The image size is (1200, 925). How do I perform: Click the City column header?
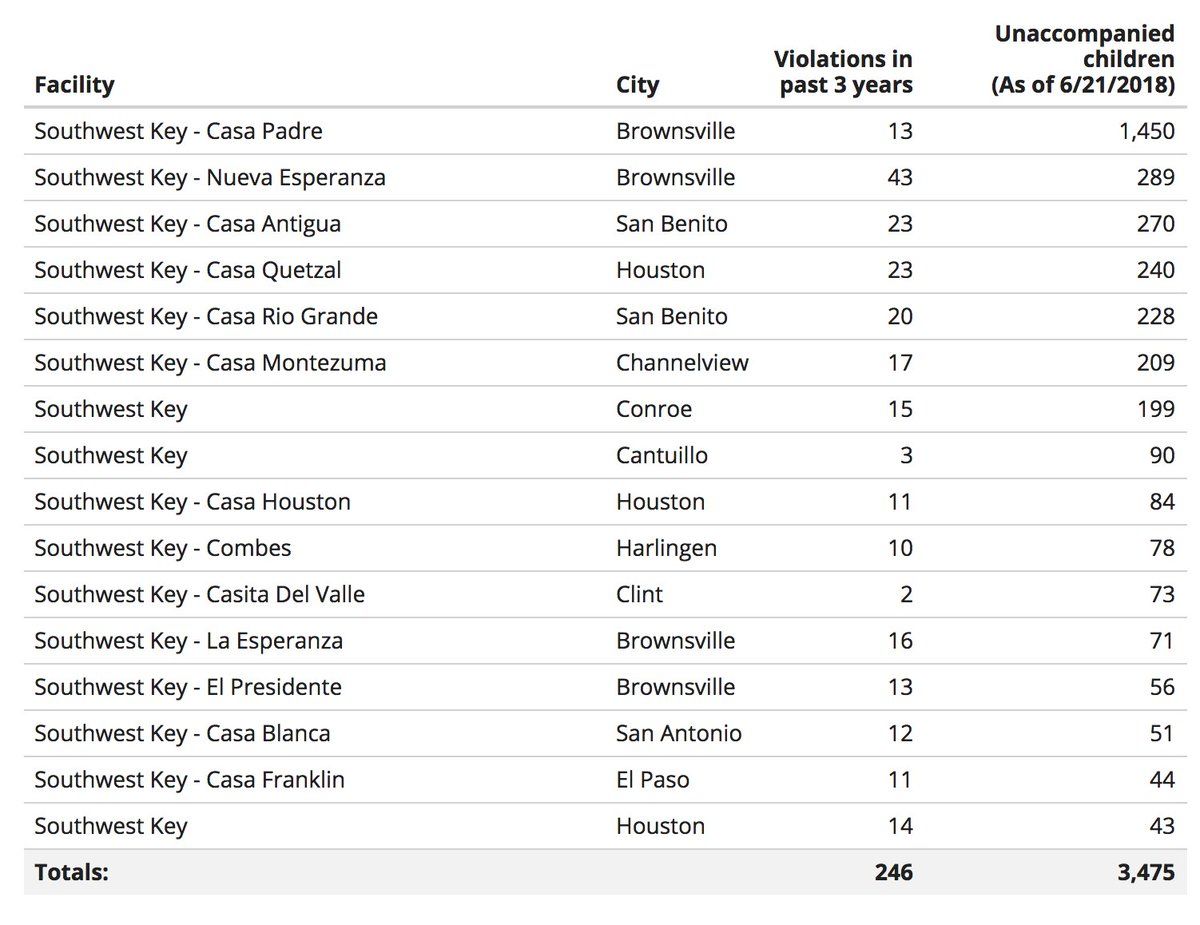[637, 85]
